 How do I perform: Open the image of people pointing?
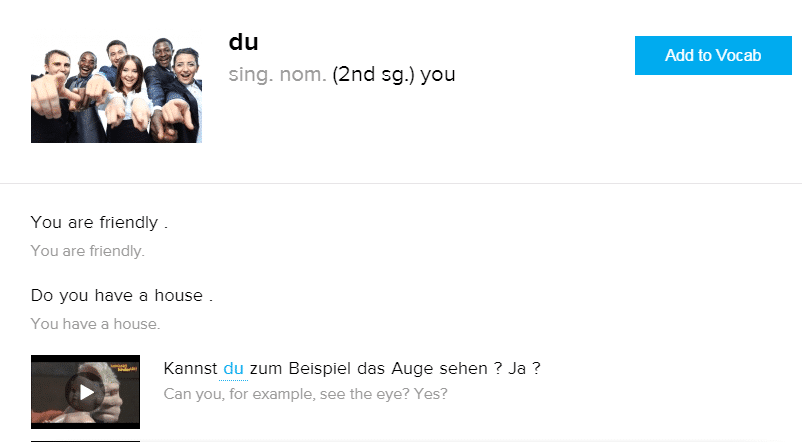point(116,90)
